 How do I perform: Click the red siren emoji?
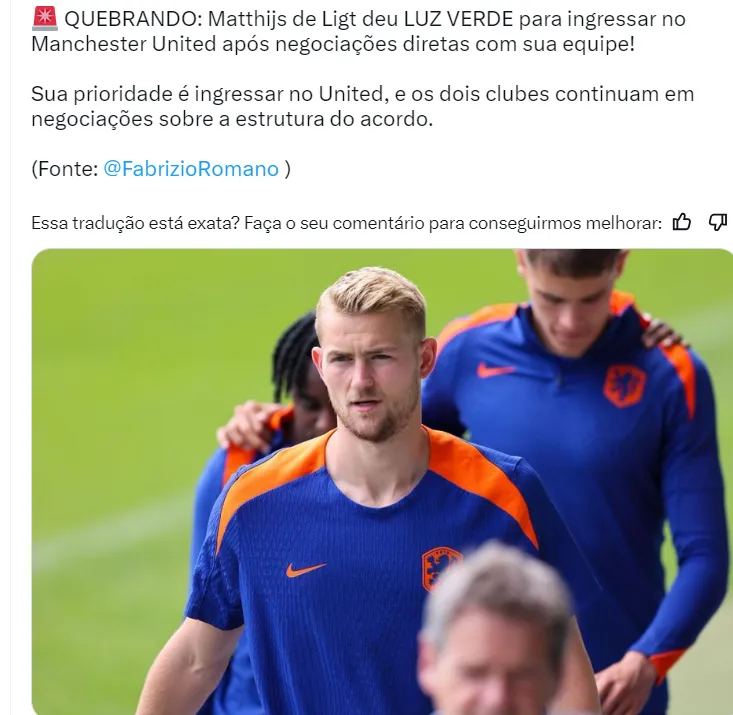[45, 19]
